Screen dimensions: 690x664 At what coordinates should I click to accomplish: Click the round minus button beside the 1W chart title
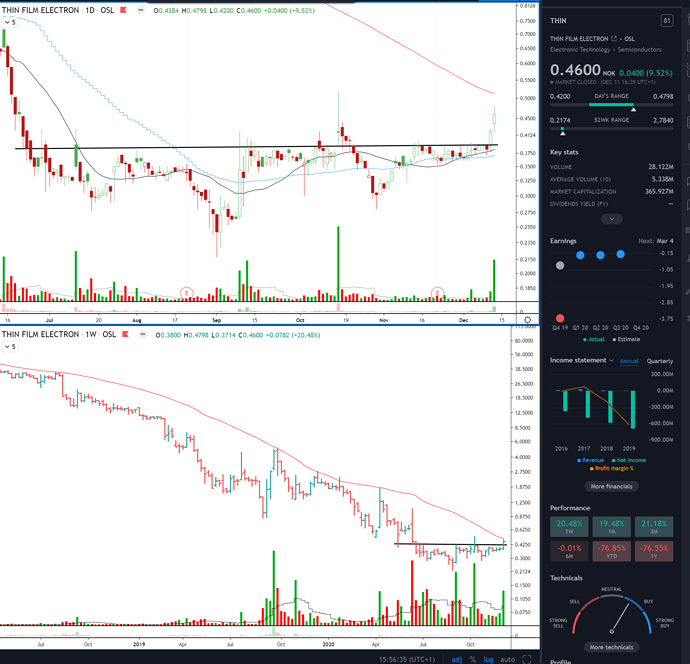pyautogui.click(x=143, y=334)
